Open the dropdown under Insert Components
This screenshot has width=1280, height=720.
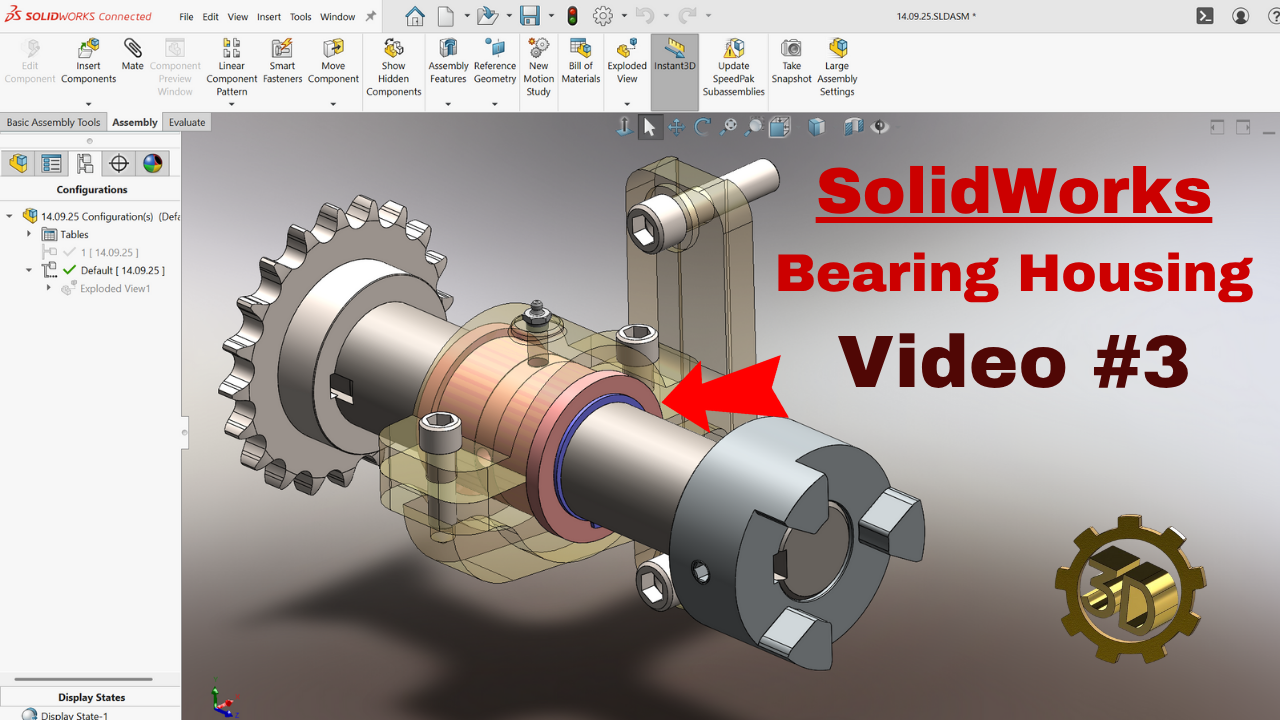click(x=88, y=104)
